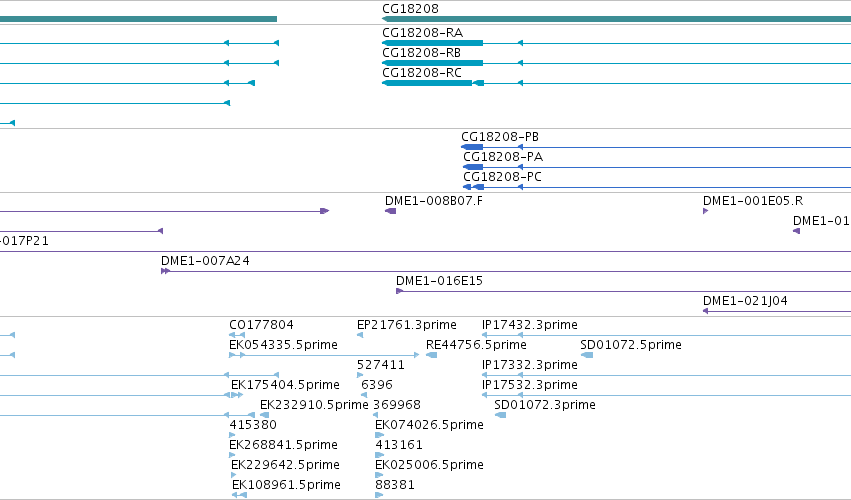Screen dimensions: 851x500
Task: Select the EP21761.3prime EST arrow
Action: pyautogui.click(x=360, y=335)
